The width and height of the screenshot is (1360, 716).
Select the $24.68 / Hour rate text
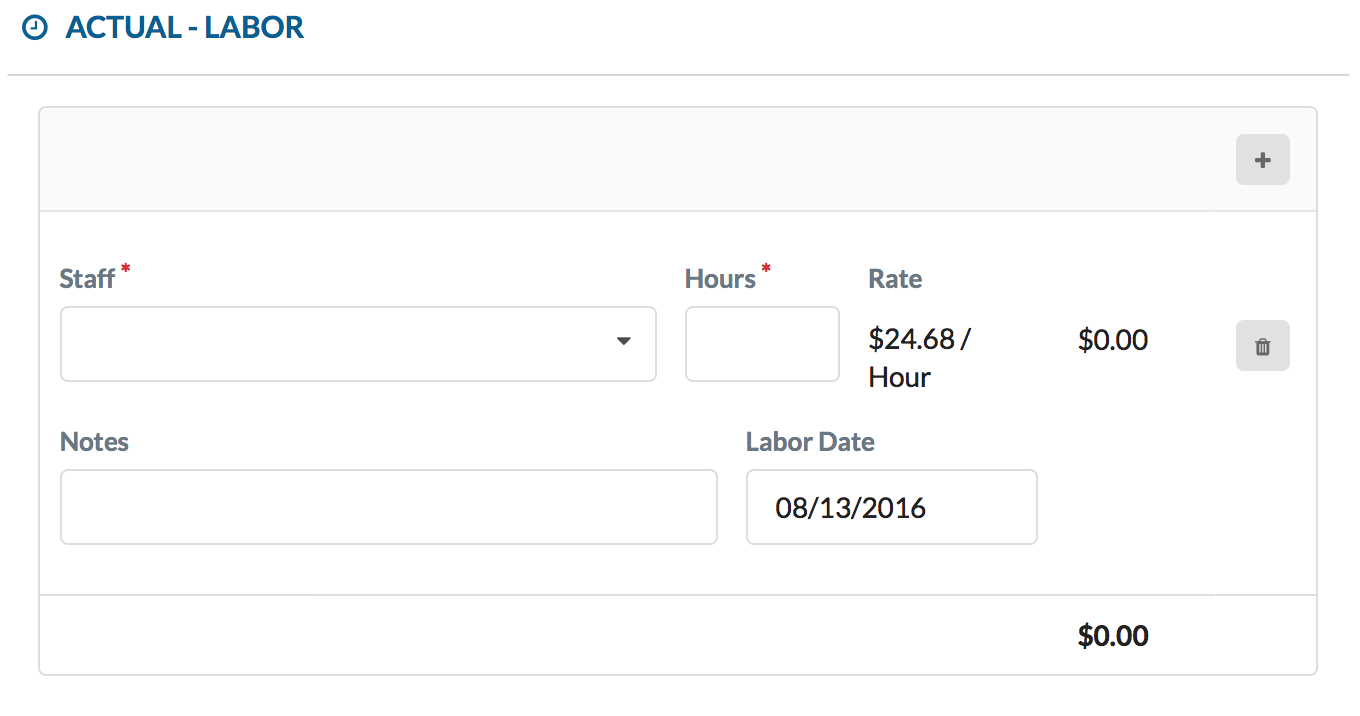pyautogui.click(x=920, y=358)
